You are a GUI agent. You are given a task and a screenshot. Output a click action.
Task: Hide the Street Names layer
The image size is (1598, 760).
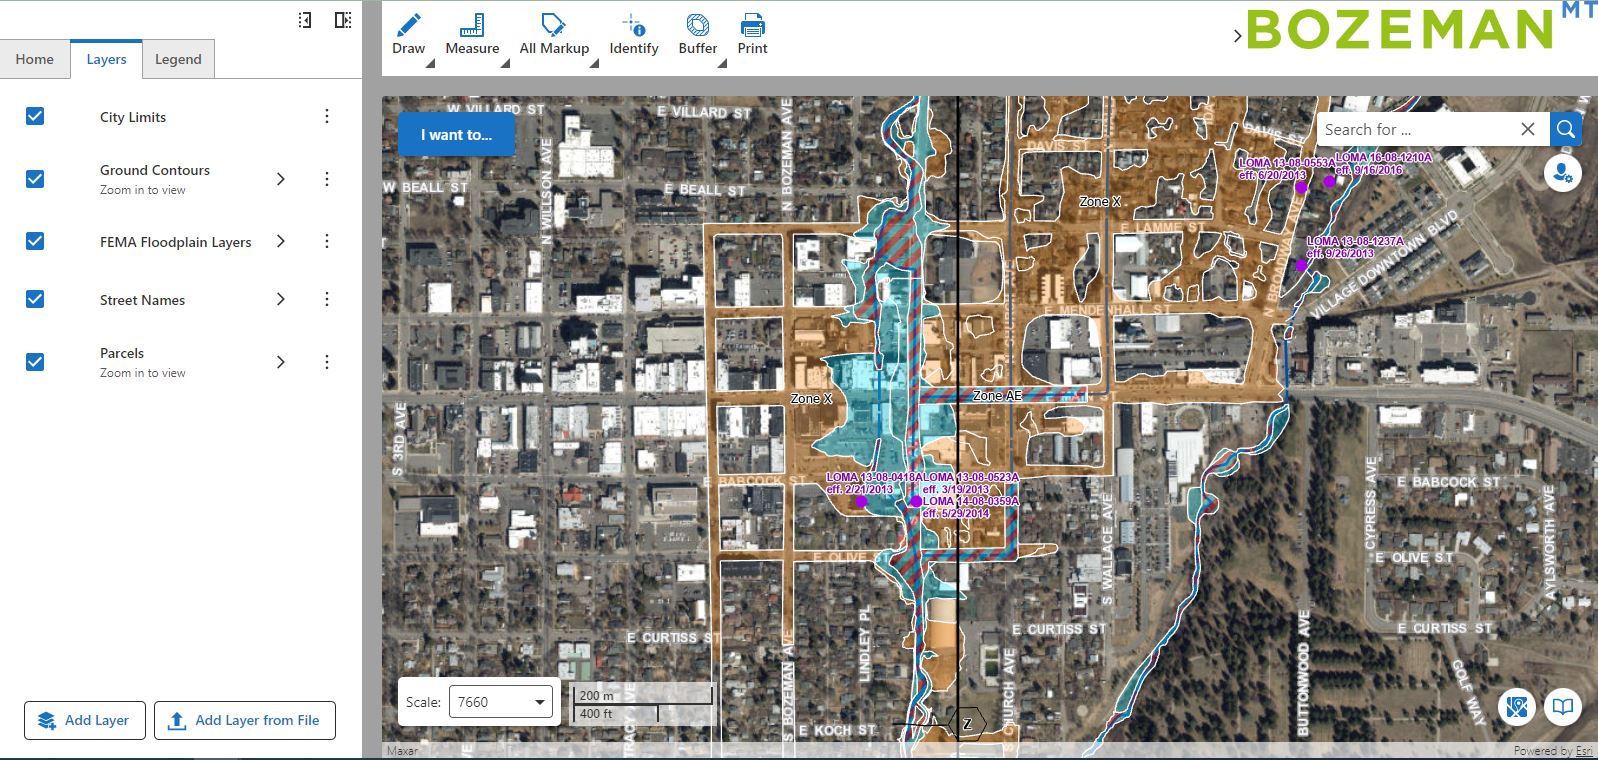point(35,299)
